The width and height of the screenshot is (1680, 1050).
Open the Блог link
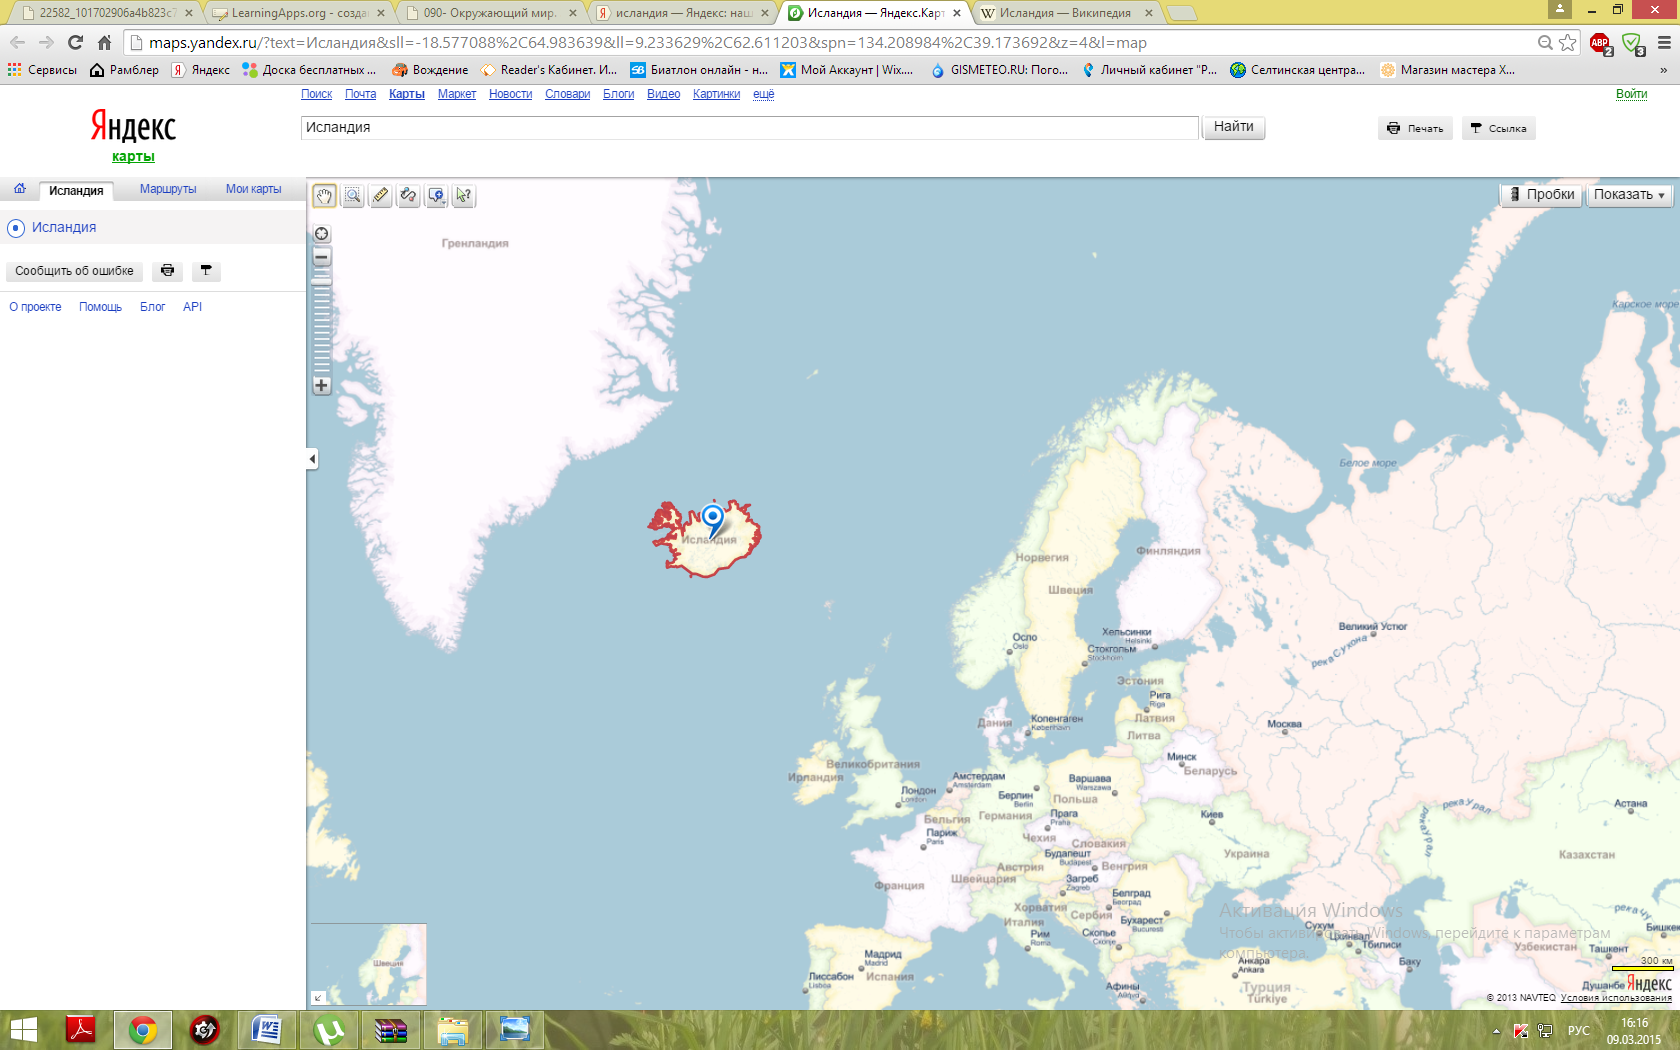[x=152, y=307]
